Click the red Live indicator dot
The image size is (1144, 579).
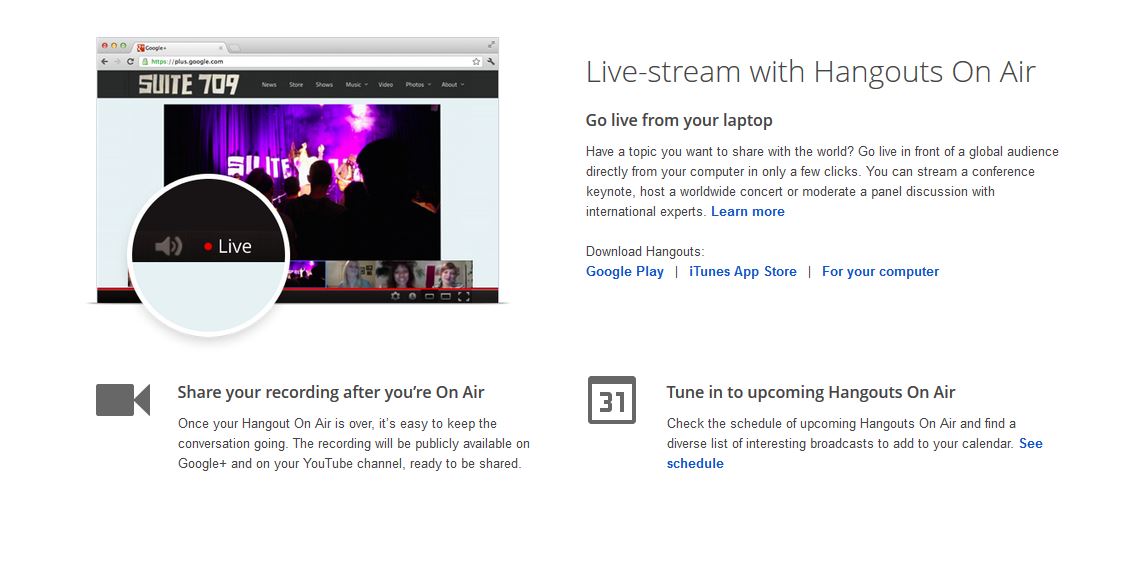coord(208,246)
